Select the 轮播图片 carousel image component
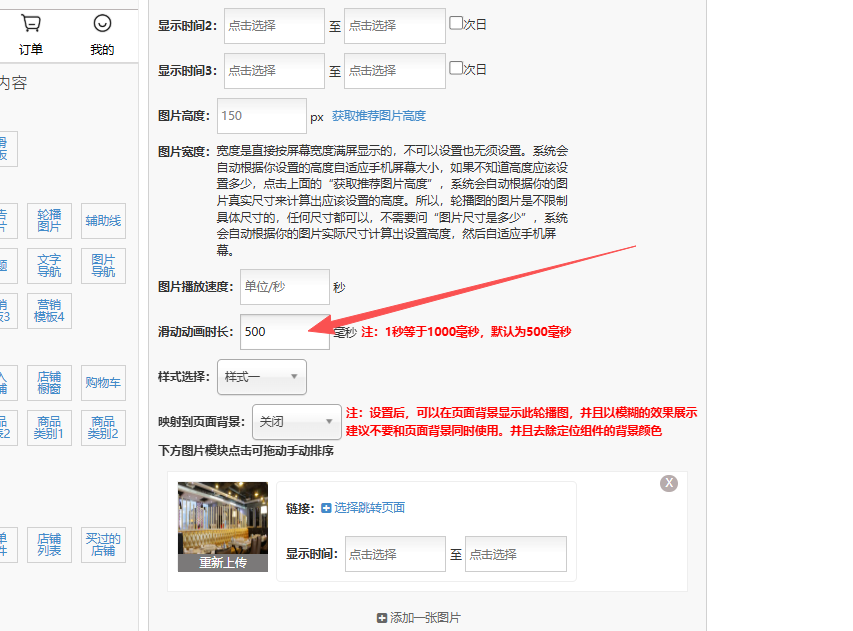This screenshot has height=631, width=853. (x=48, y=218)
